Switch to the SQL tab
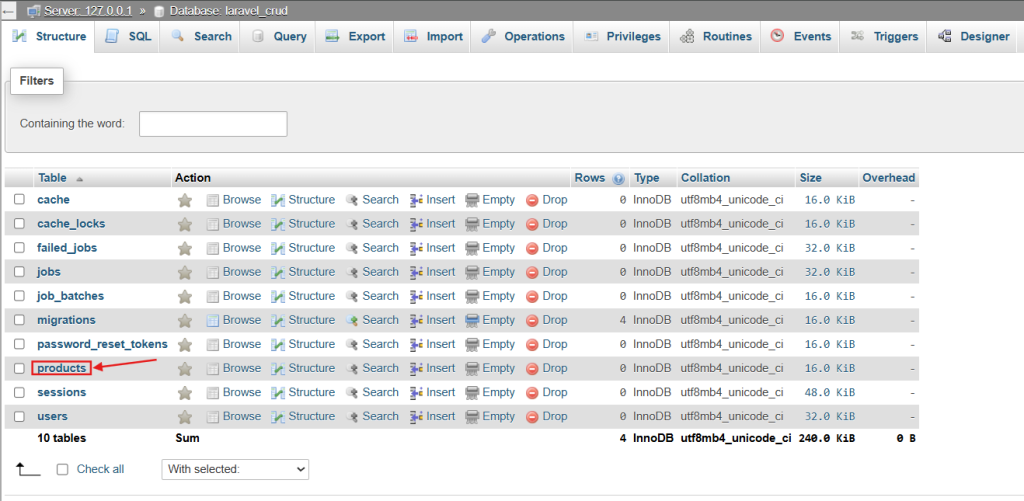This screenshot has width=1024, height=501. [x=129, y=37]
